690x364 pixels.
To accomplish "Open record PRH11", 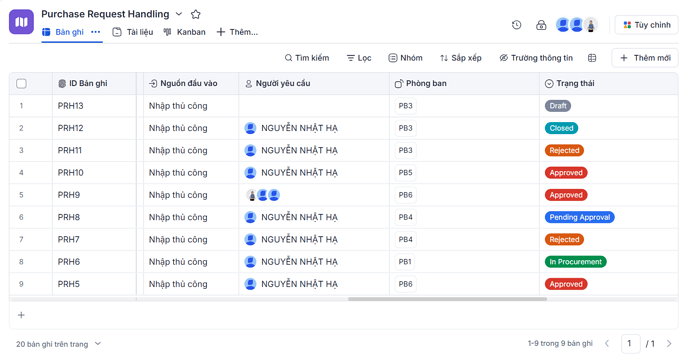I will (70, 151).
